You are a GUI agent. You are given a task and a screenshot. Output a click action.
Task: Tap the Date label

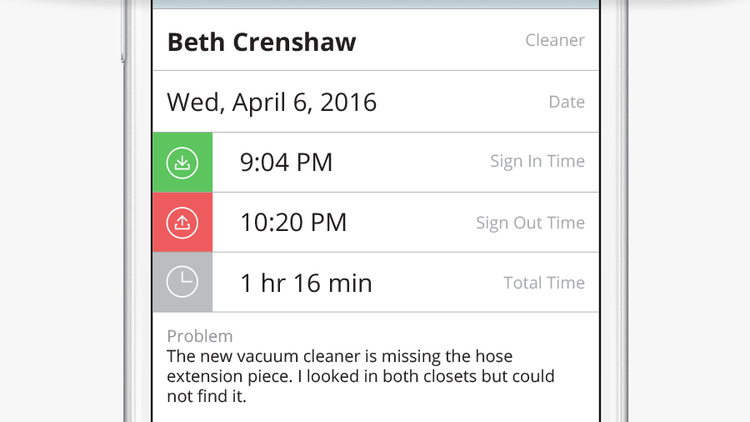coord(566,102)
